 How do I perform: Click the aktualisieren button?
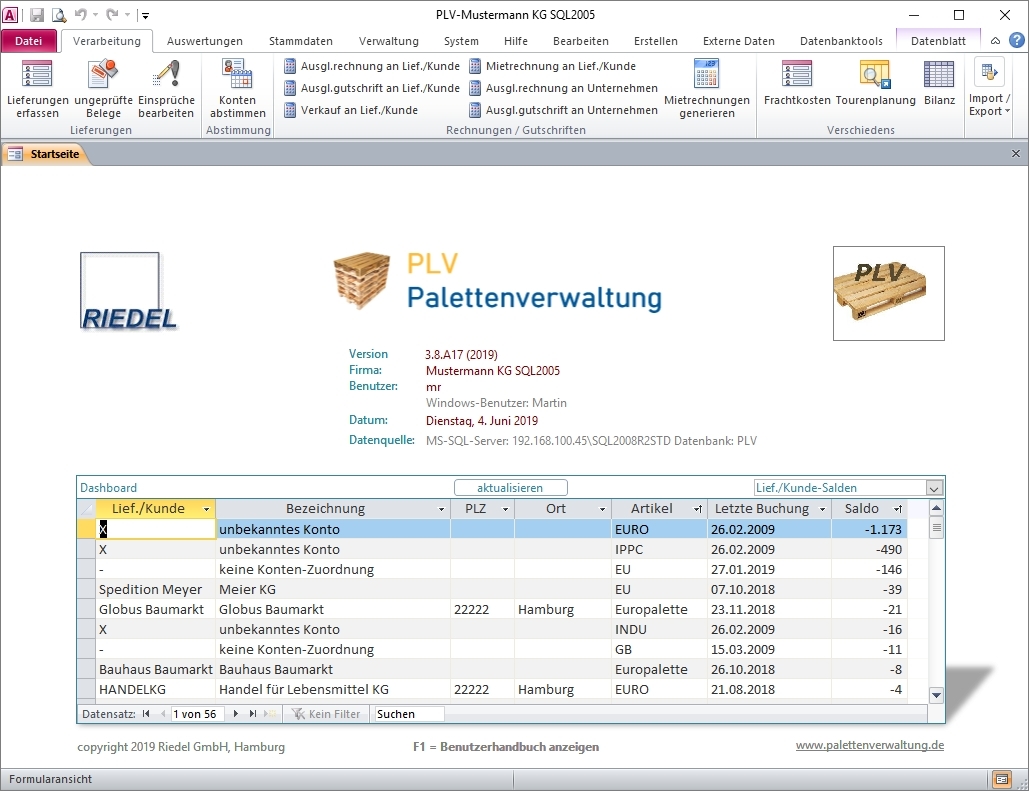tap(511, 488)
